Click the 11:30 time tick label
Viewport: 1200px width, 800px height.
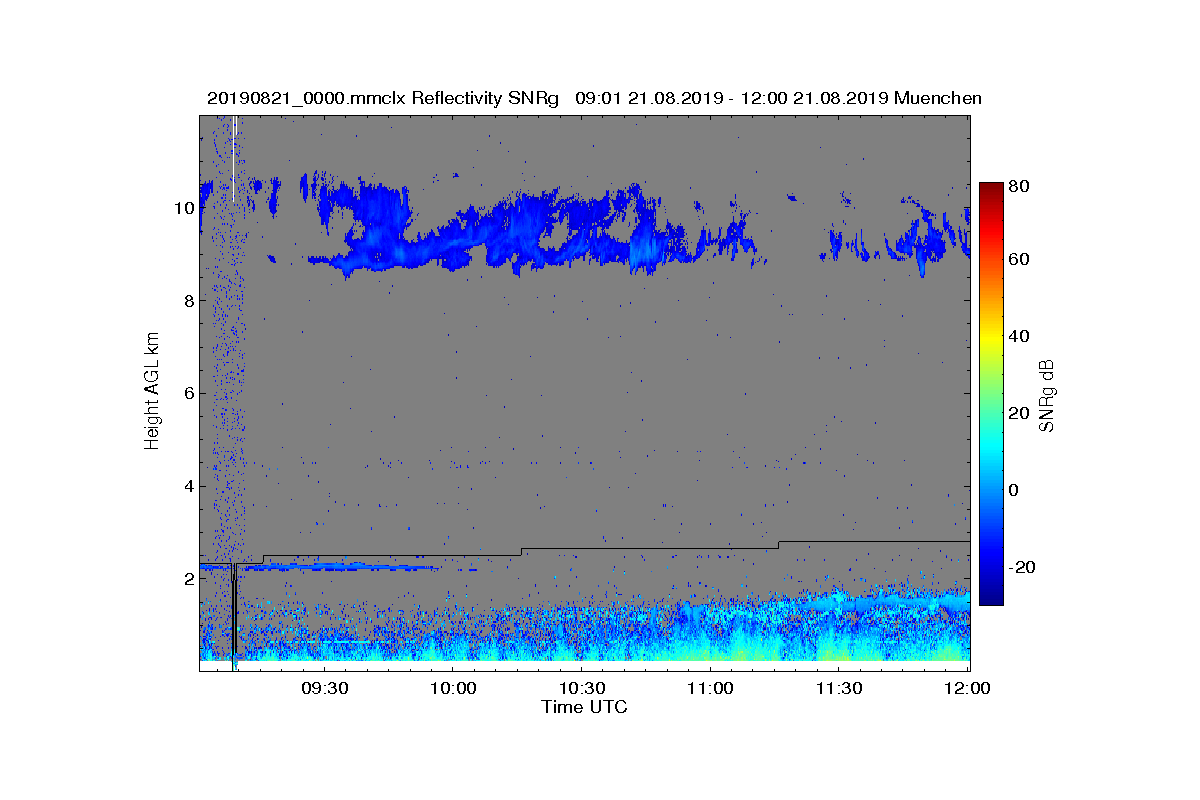[839, 688]
